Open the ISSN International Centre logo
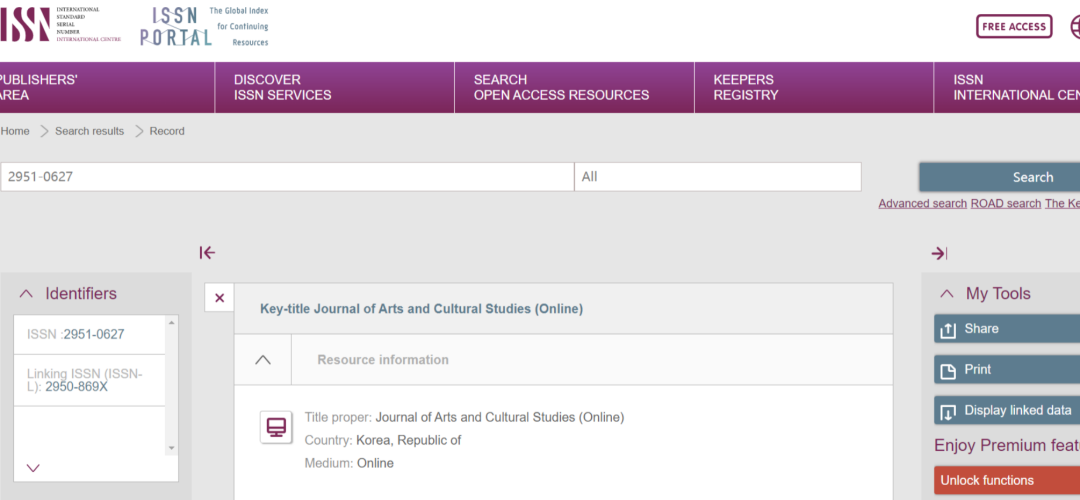Screen dimensions: 1080x500 [x=61, y=25]
